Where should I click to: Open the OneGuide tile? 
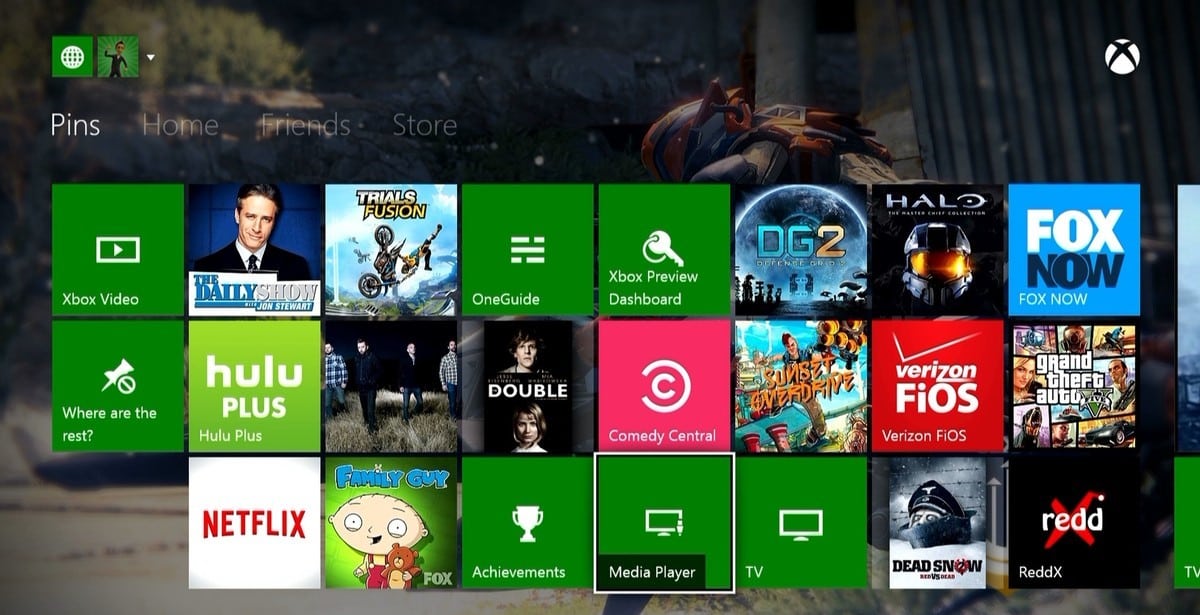tap(528, 250)
